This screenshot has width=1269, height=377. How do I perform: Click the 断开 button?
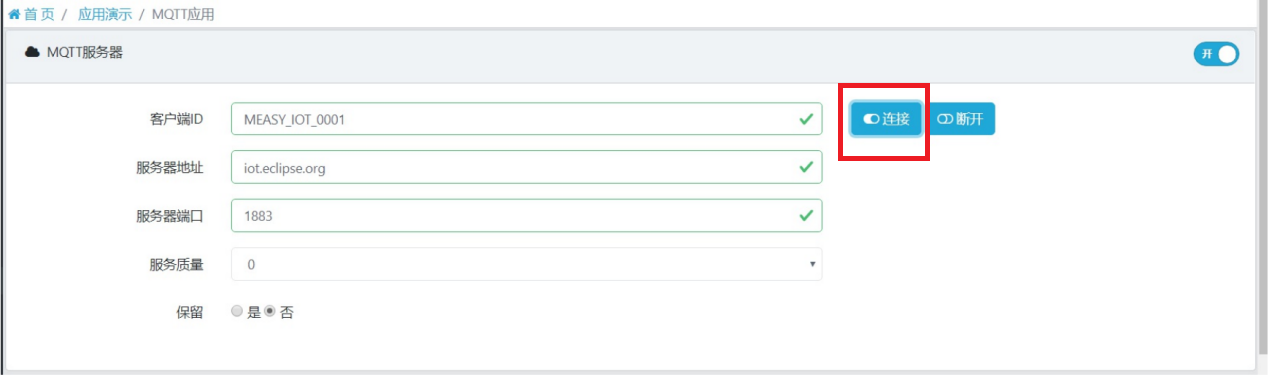[961, 119]
